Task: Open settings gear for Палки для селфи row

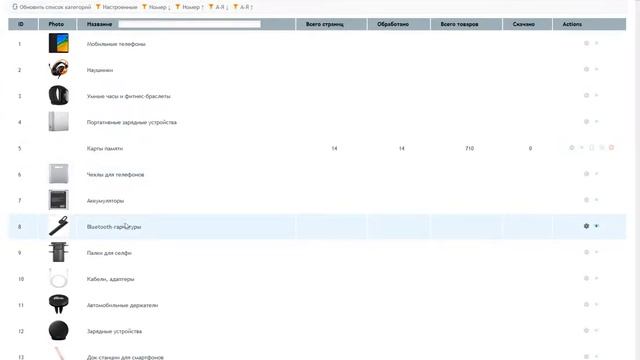Action: 587,252
